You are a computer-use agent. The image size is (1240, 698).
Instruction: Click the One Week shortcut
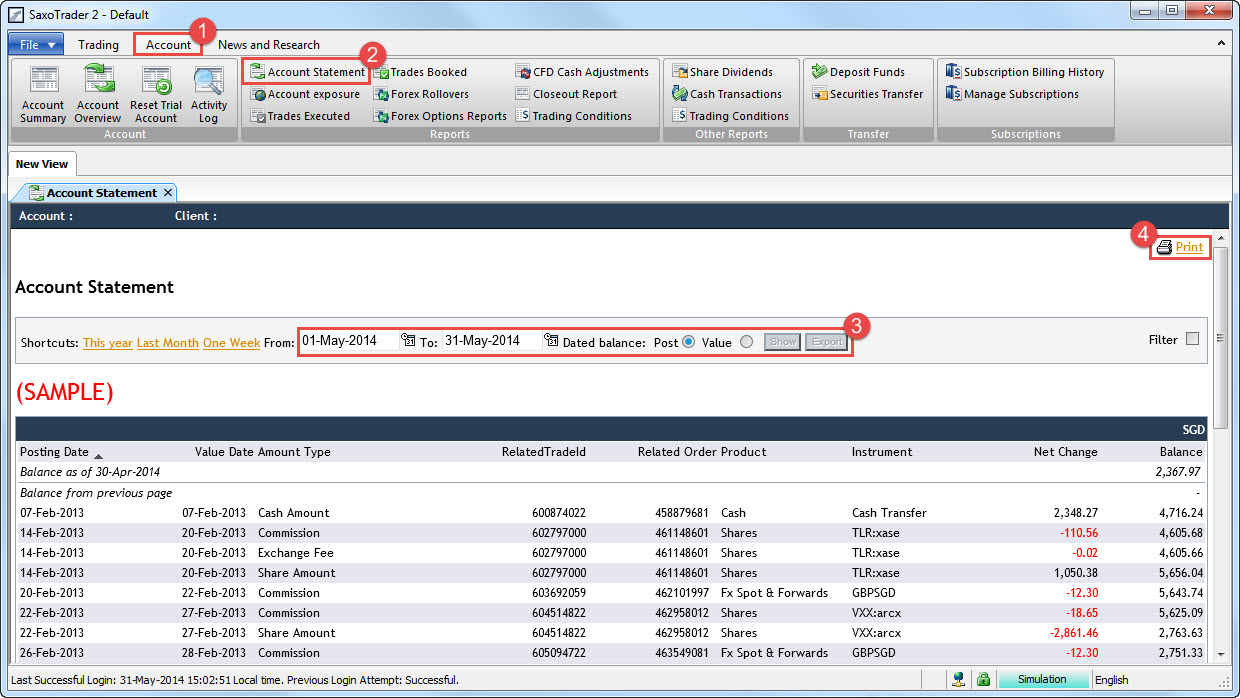click(231, 343)
